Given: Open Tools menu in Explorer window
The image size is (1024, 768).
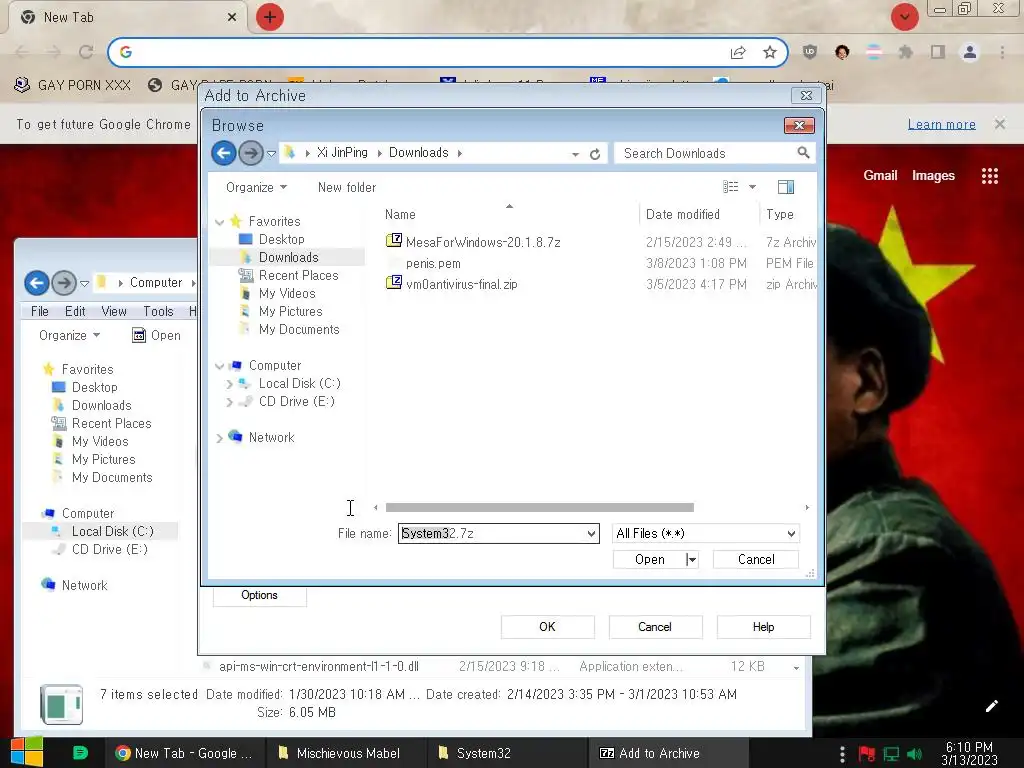Looking at the screenshot, I should (158, 312).
